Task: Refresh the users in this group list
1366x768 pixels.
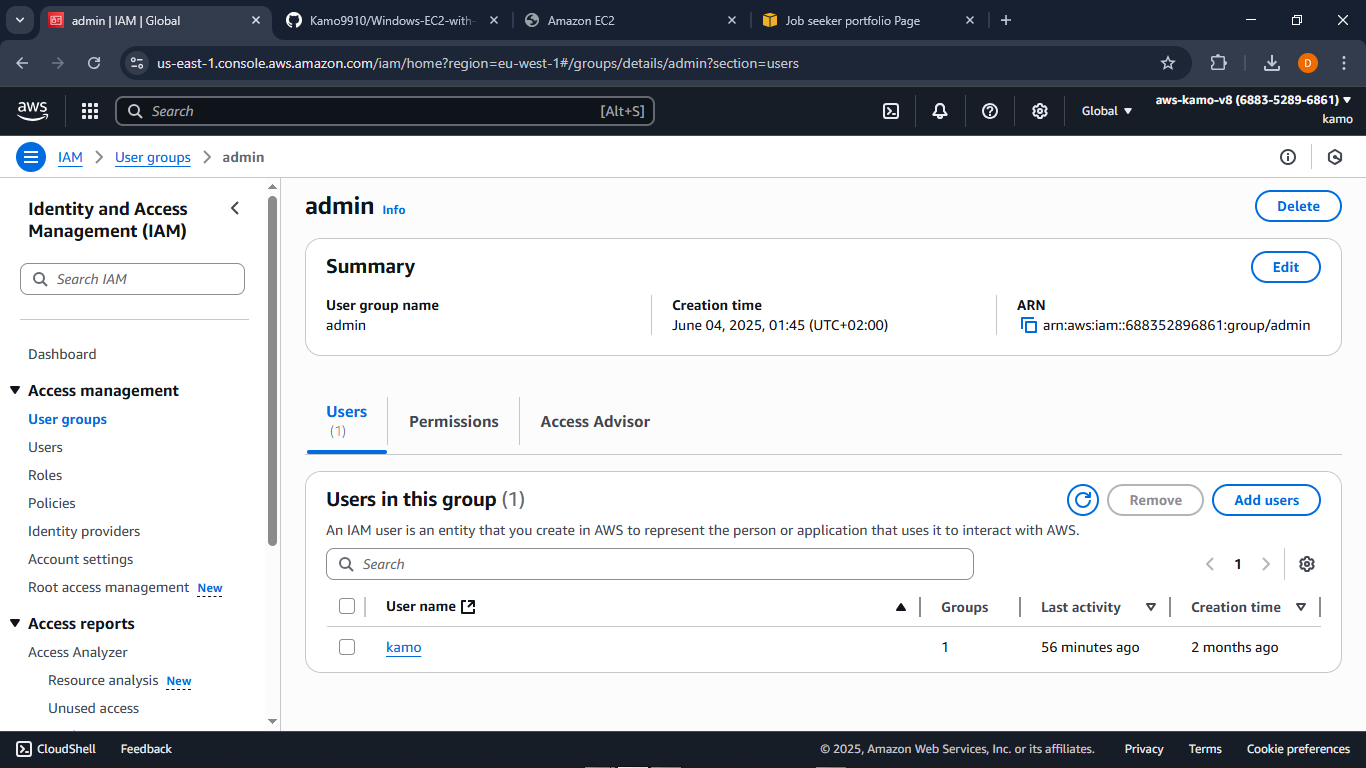Action: [x=1082, y=500]
